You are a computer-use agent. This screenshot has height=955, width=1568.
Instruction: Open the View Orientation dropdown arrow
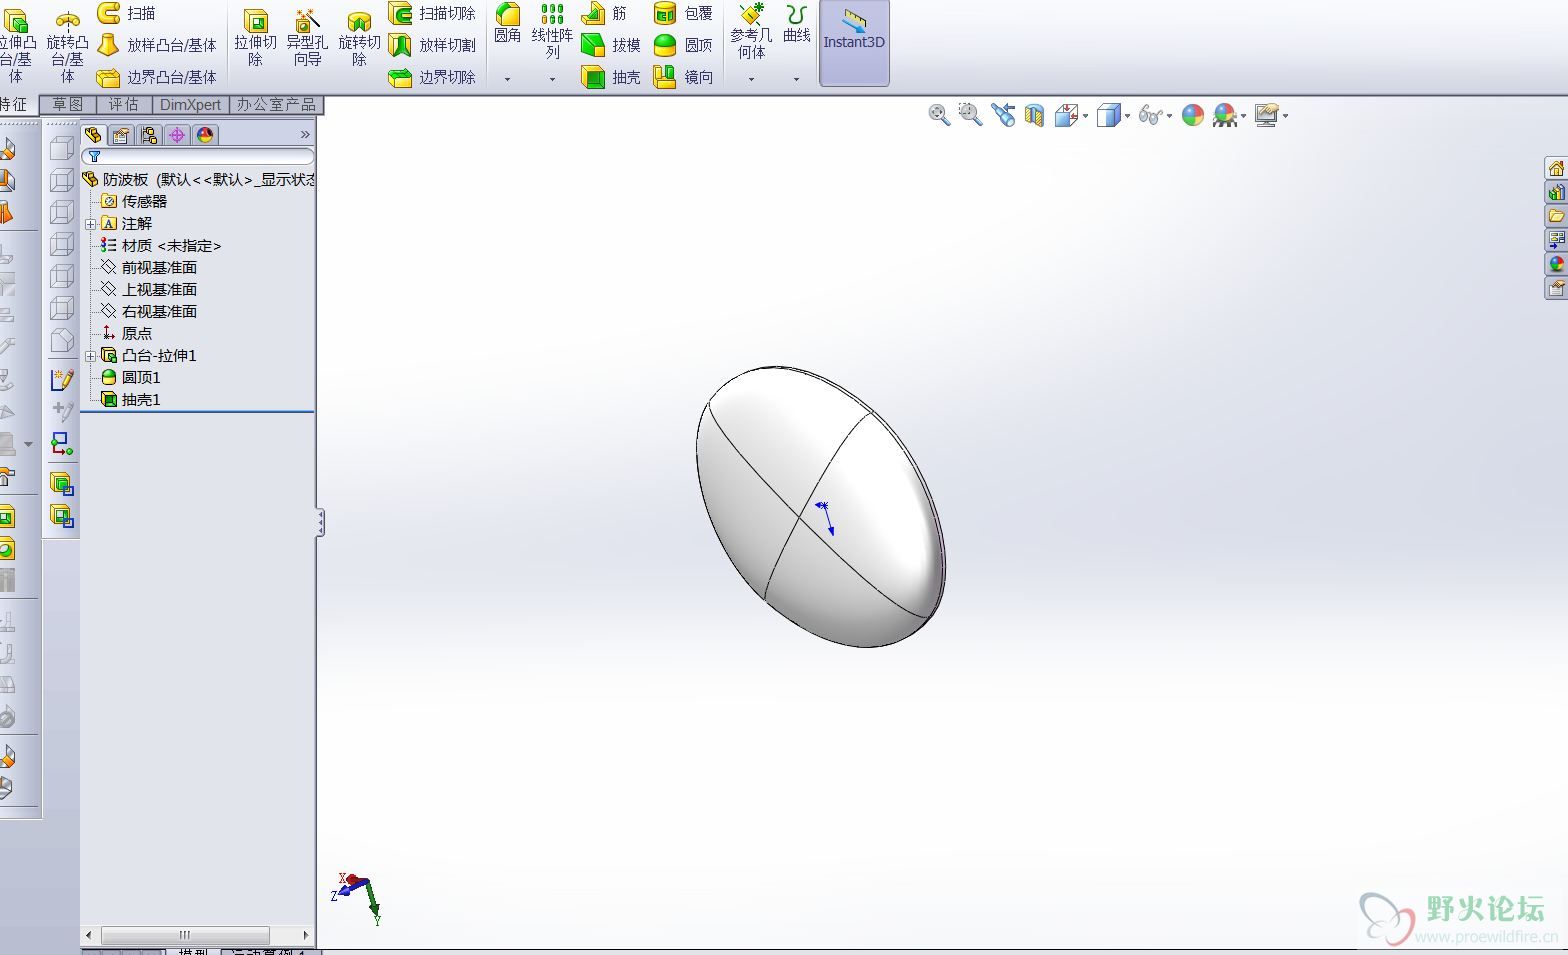coord(1085,116)
